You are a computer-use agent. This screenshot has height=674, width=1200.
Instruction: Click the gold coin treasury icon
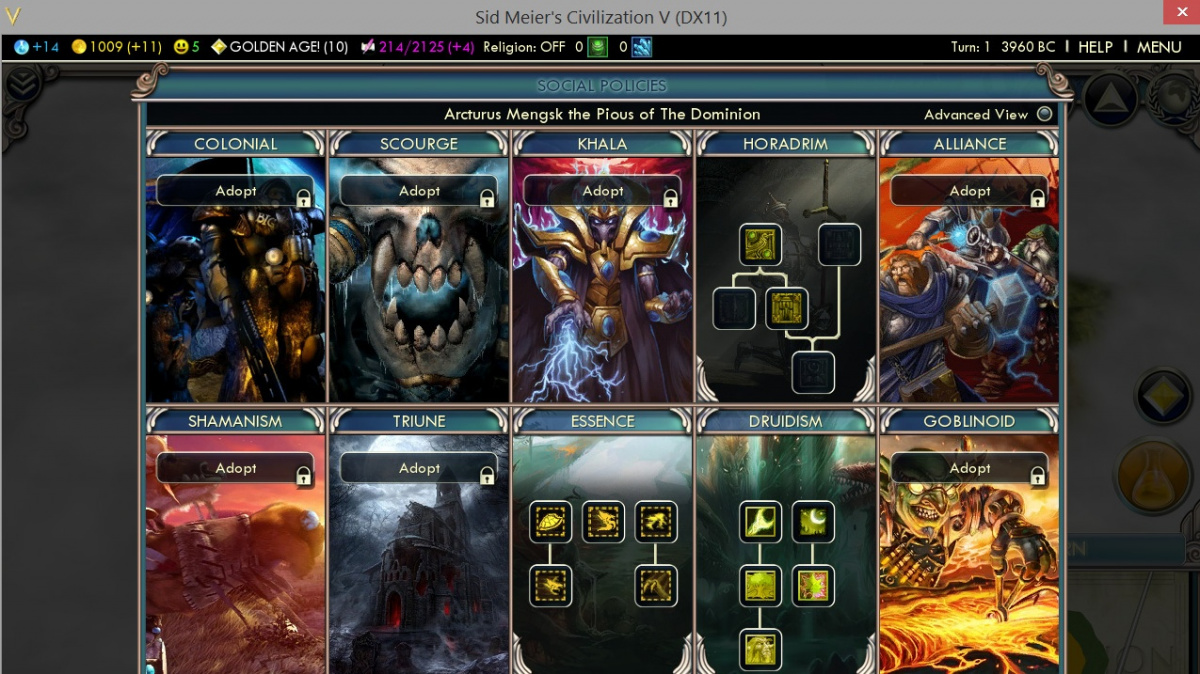click(x=79, y=47)
